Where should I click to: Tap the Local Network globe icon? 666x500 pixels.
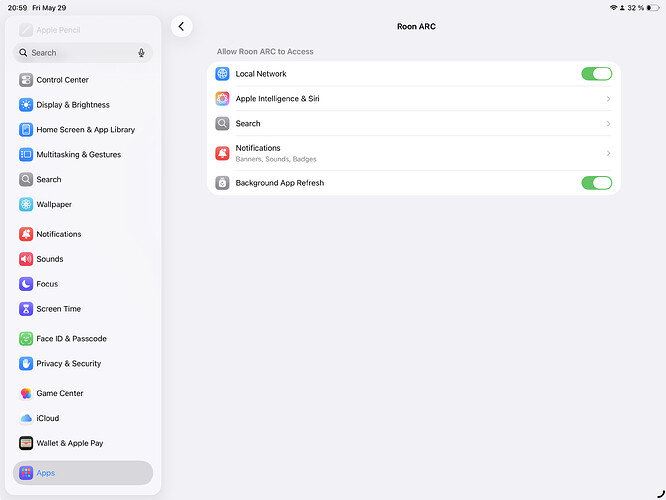tap(222, 74)
